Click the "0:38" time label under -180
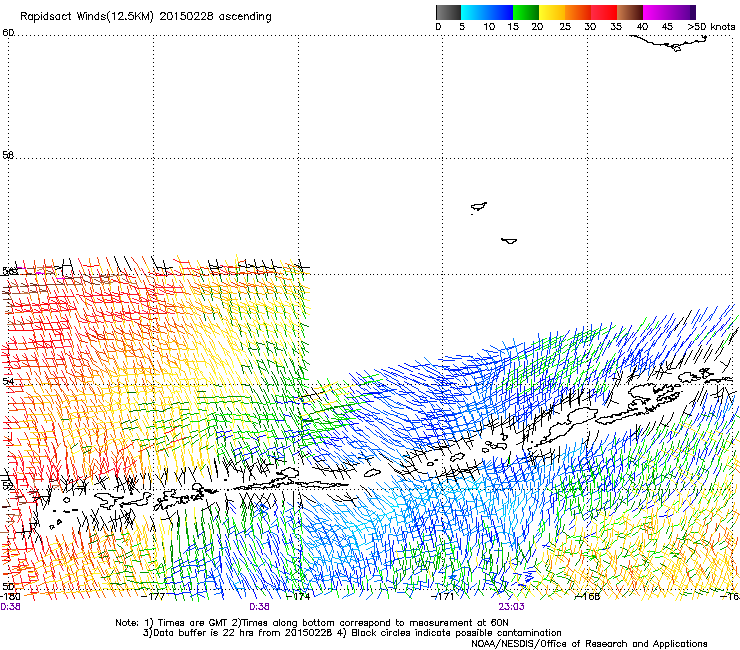 tap(10, 607)
